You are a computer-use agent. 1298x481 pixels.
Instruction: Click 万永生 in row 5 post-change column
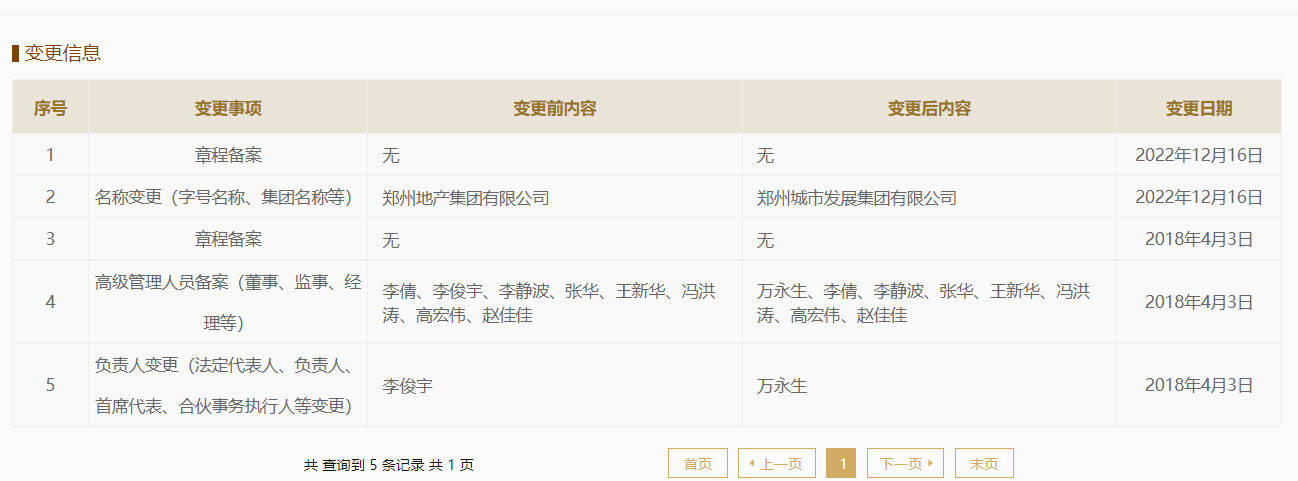point(782,386)
